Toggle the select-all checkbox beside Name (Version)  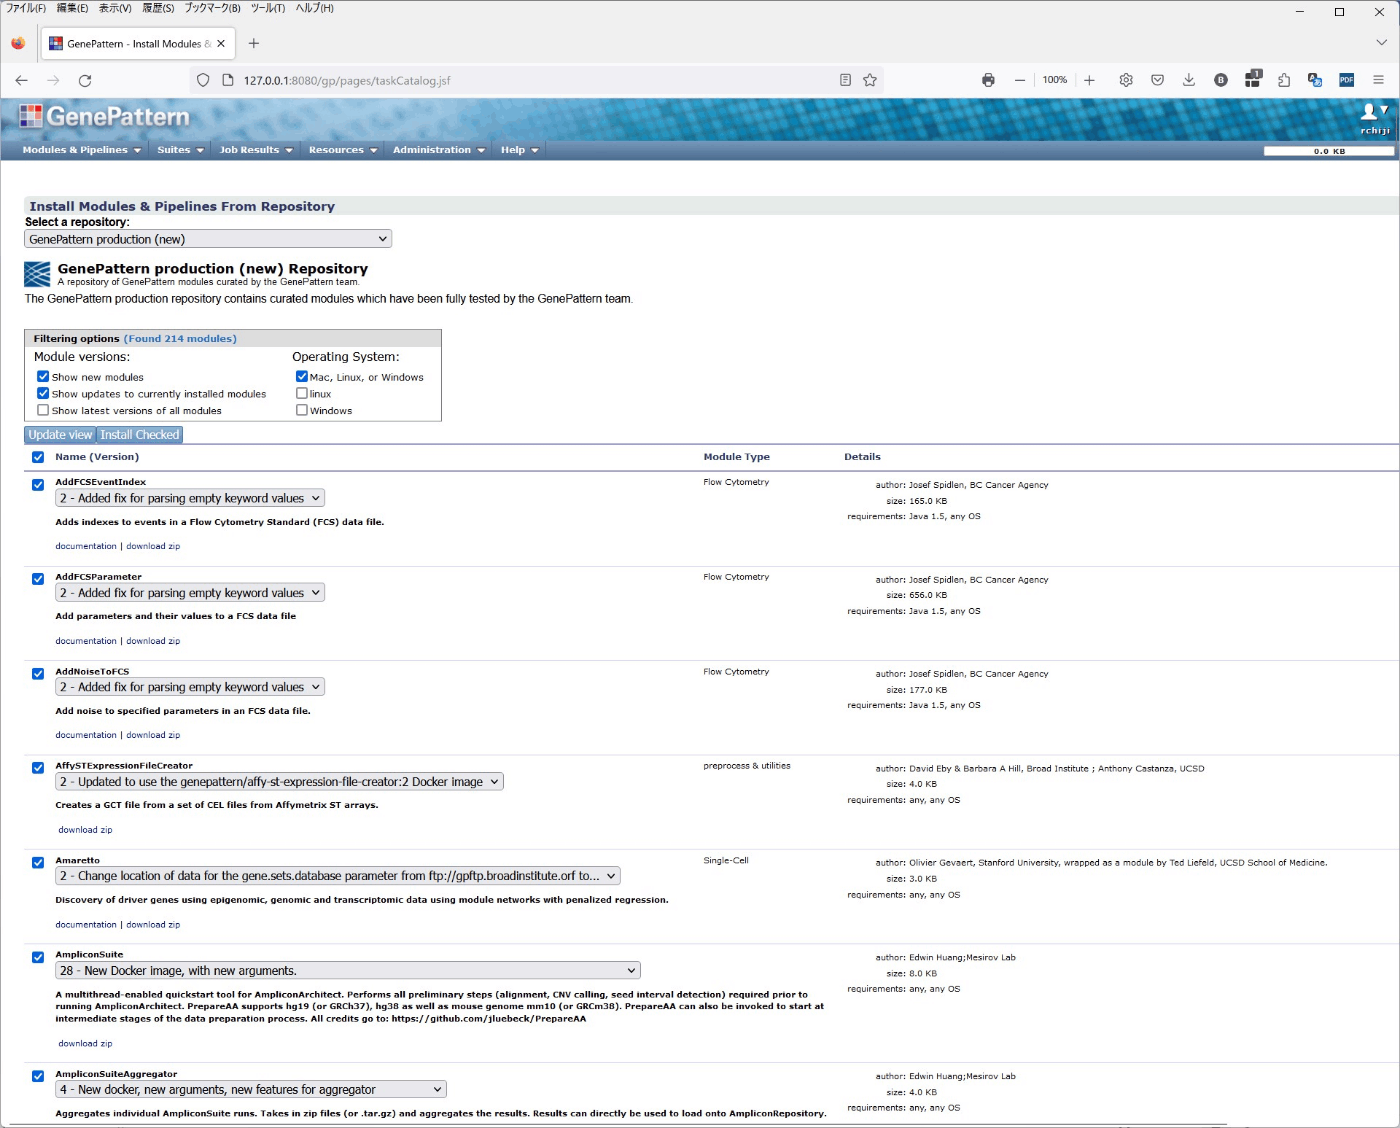38,457
